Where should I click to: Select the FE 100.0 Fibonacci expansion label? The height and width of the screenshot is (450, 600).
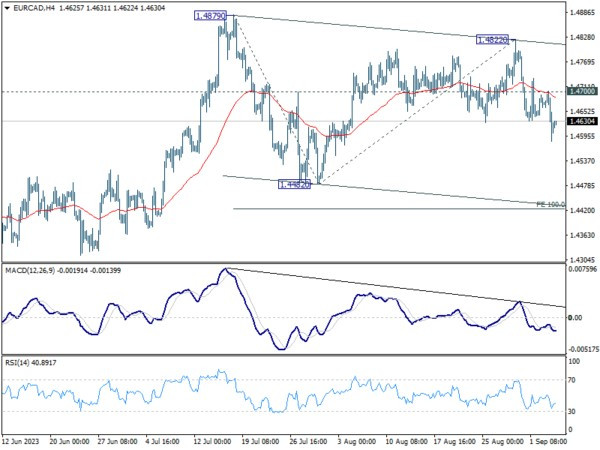point(551,204)
